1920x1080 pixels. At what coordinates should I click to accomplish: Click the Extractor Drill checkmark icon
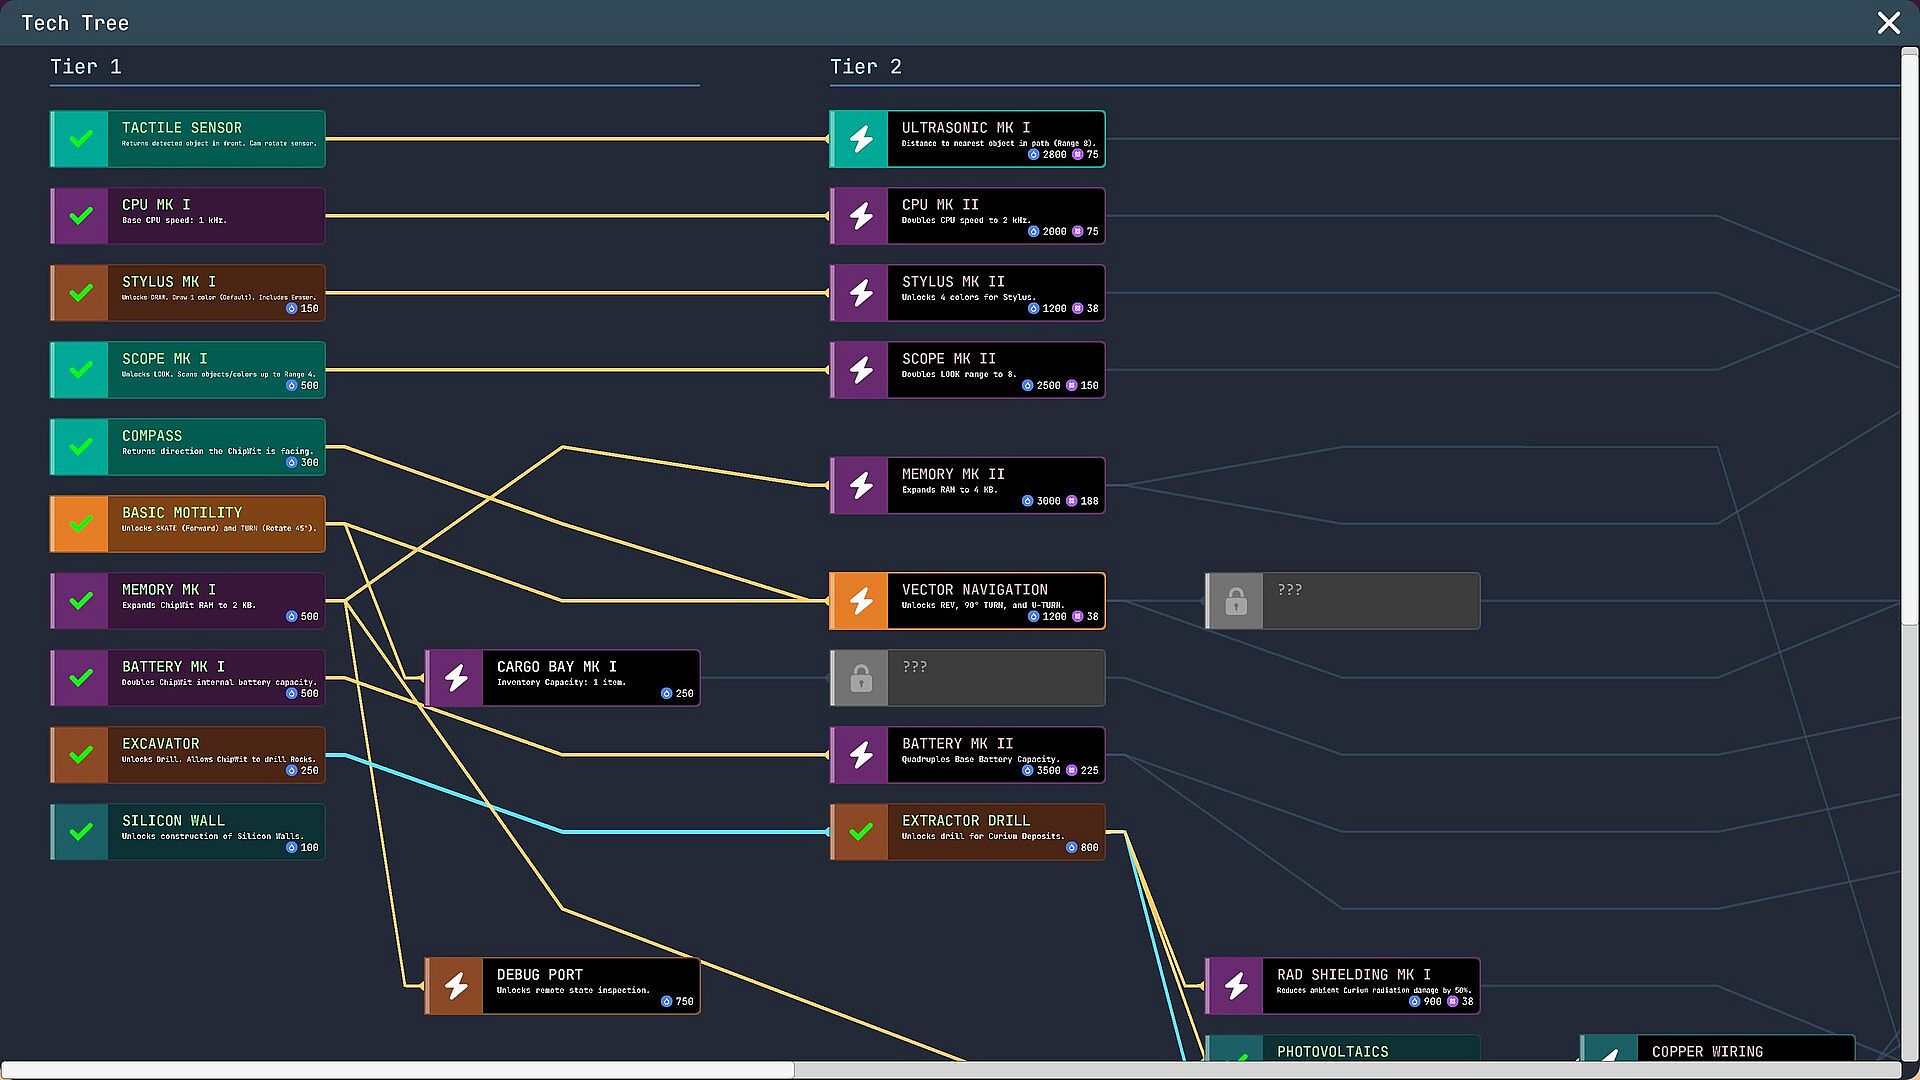pyautogui.click(x=861, y=832)
